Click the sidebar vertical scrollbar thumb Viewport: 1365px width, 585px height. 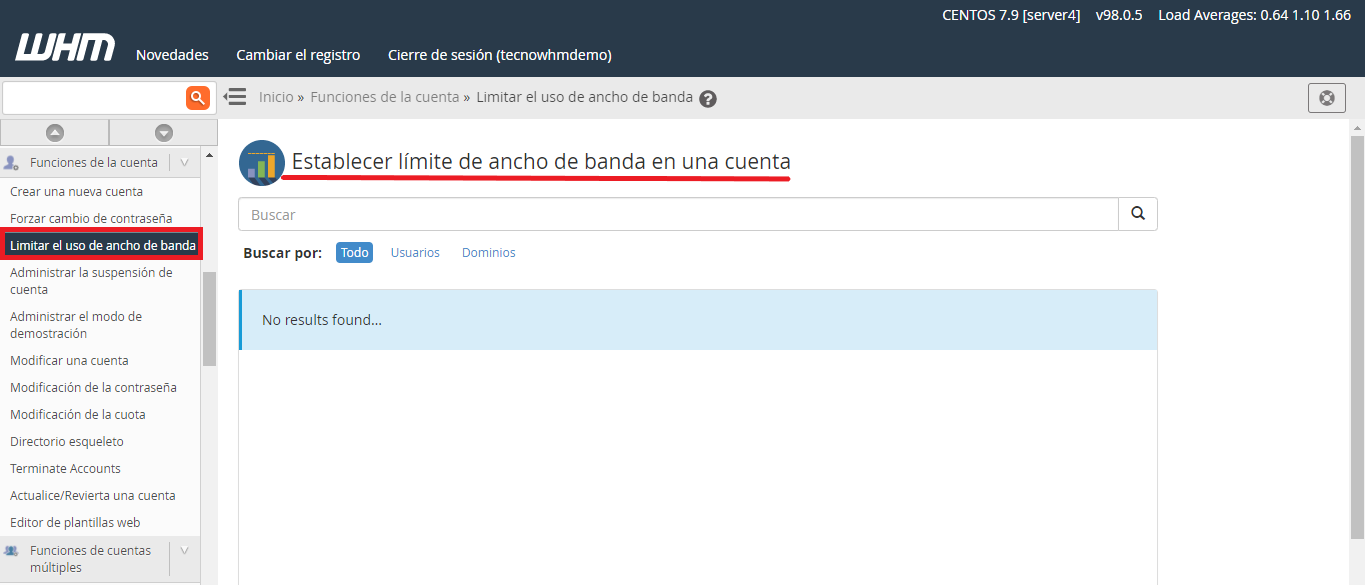(x=209, y=318)
